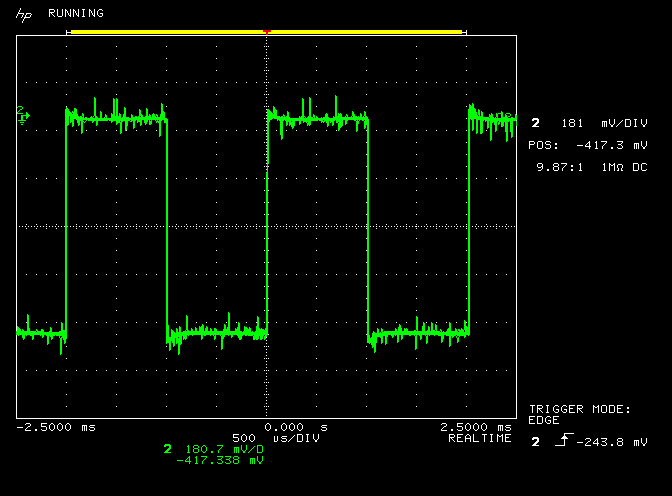Click the white channel 2 label
The image size is (672, 496).
click(x=535, y=124)
